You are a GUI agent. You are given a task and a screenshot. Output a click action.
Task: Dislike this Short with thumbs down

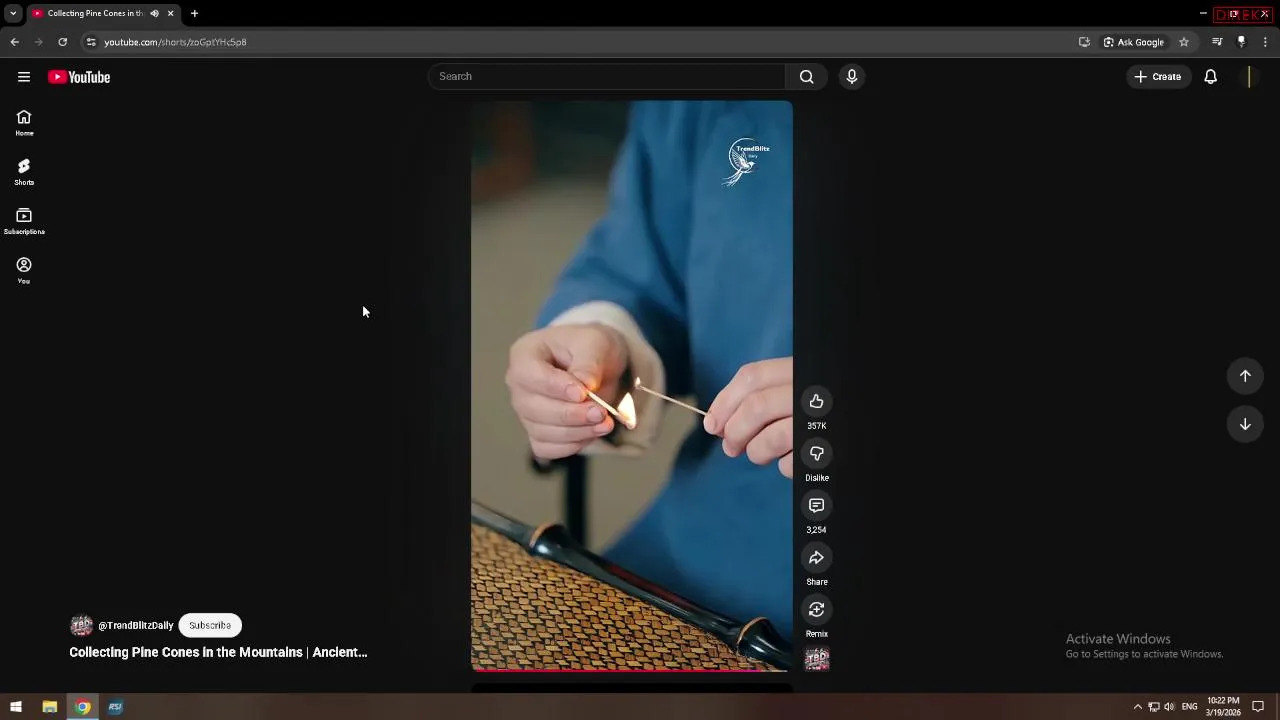pos(817,453)
